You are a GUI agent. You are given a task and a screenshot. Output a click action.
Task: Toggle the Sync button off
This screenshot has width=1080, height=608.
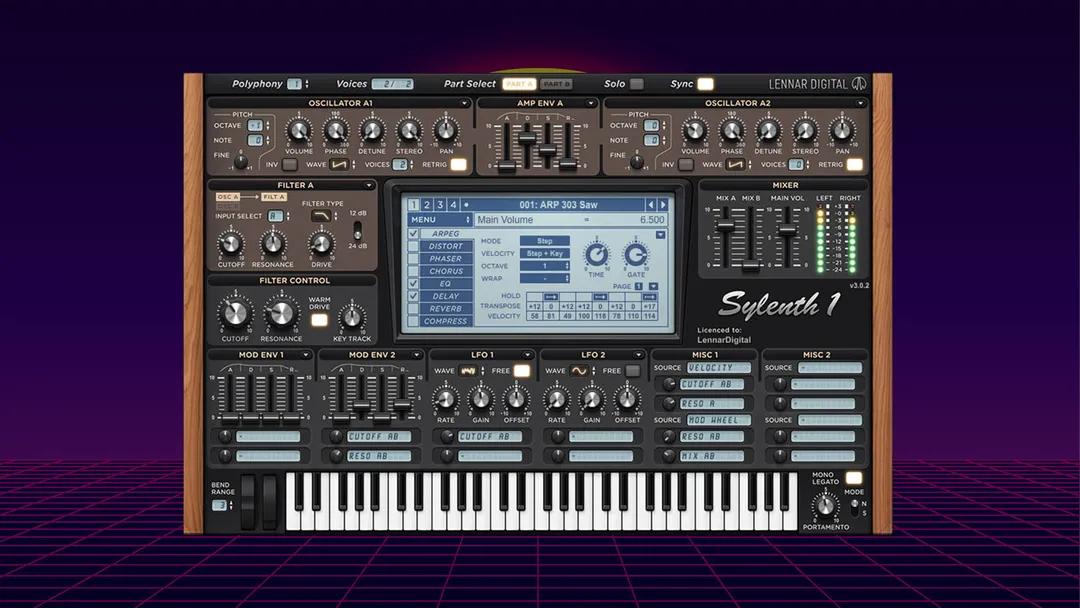pos(705,84)
